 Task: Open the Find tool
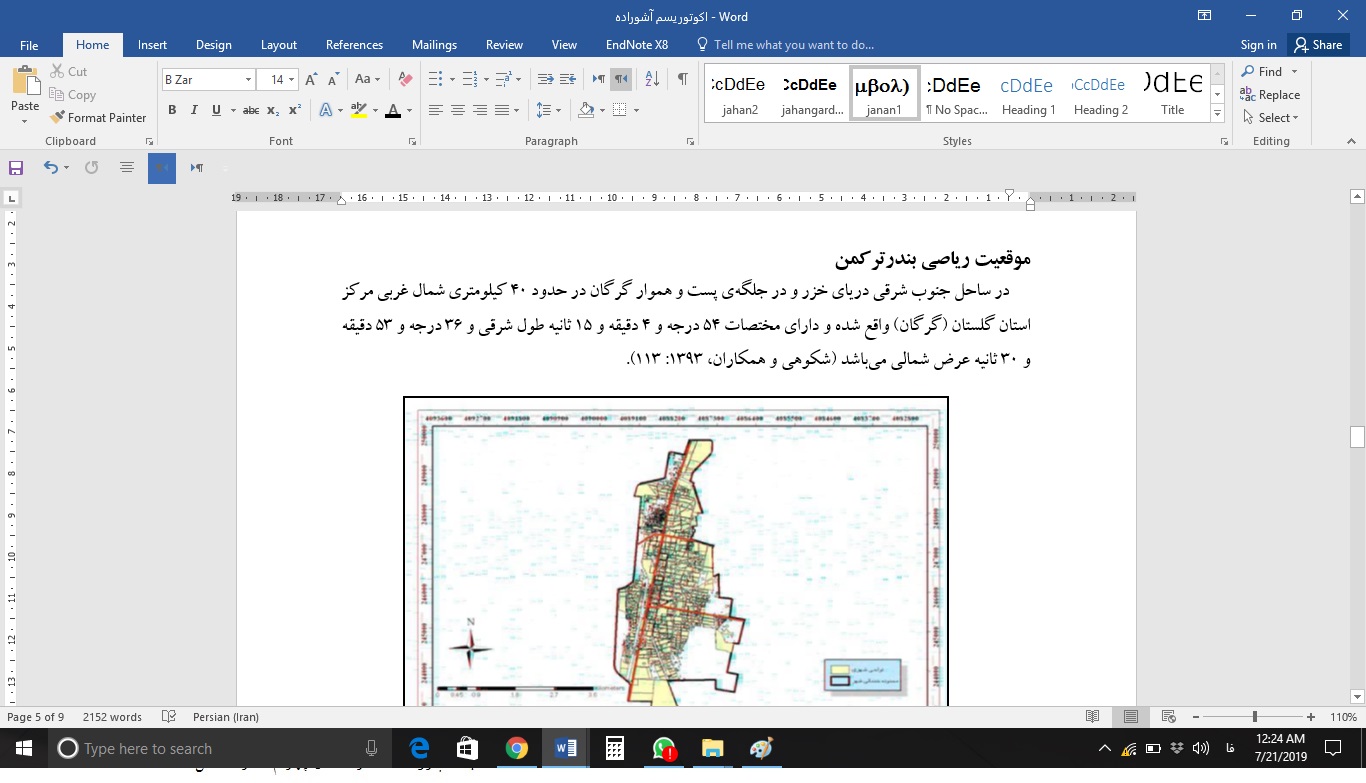point(1267,71)
